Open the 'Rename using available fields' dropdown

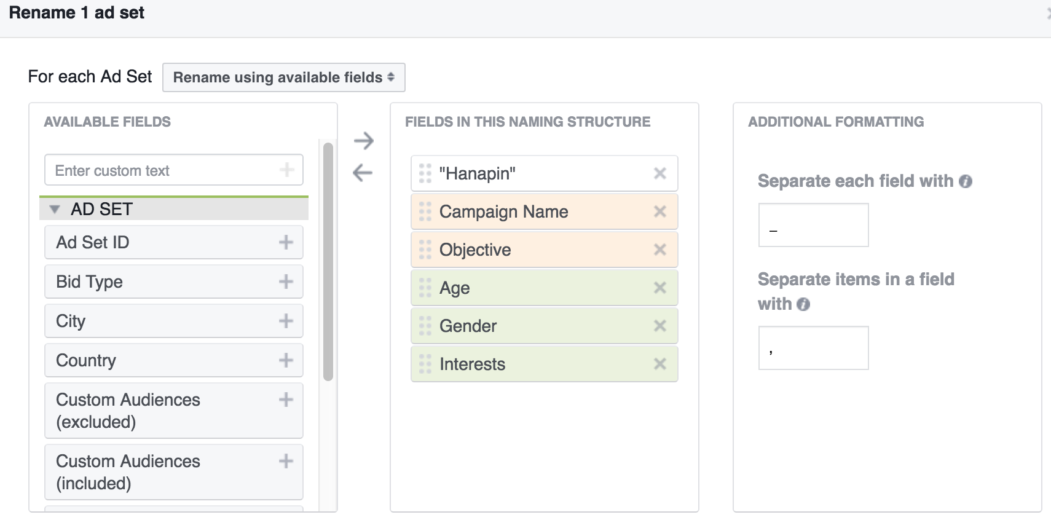[x=284, y=77]
